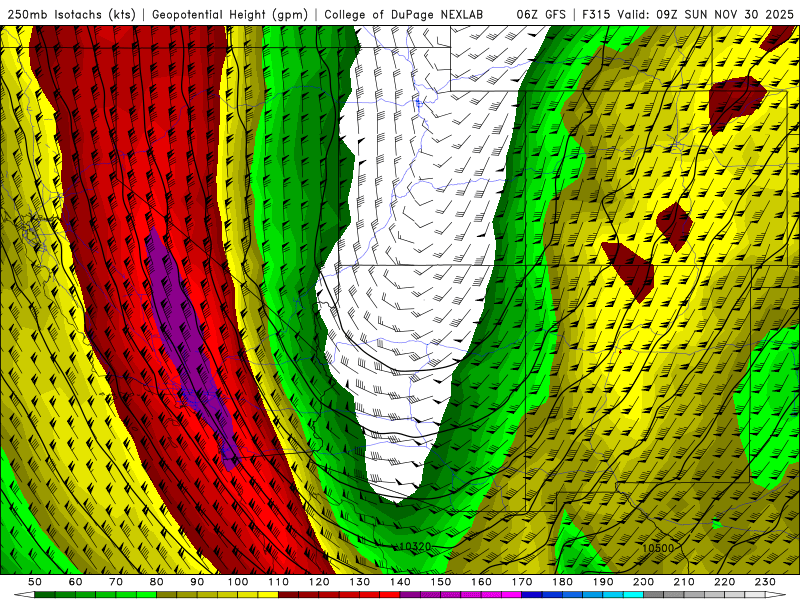Click the gray legend swatch below 200
Screen dimensions: 800x600
tap(654, 595)
